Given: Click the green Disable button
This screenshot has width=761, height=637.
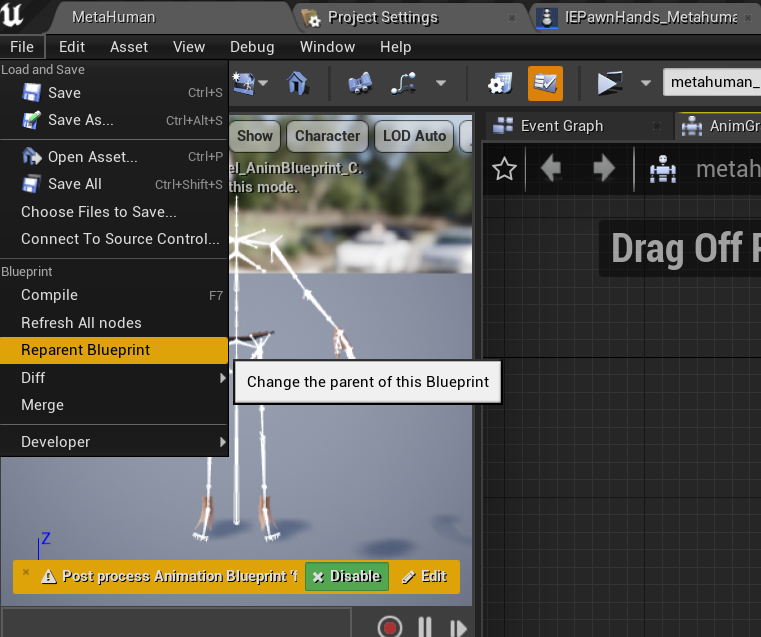Looking at the screenshot, I should 347,576.
